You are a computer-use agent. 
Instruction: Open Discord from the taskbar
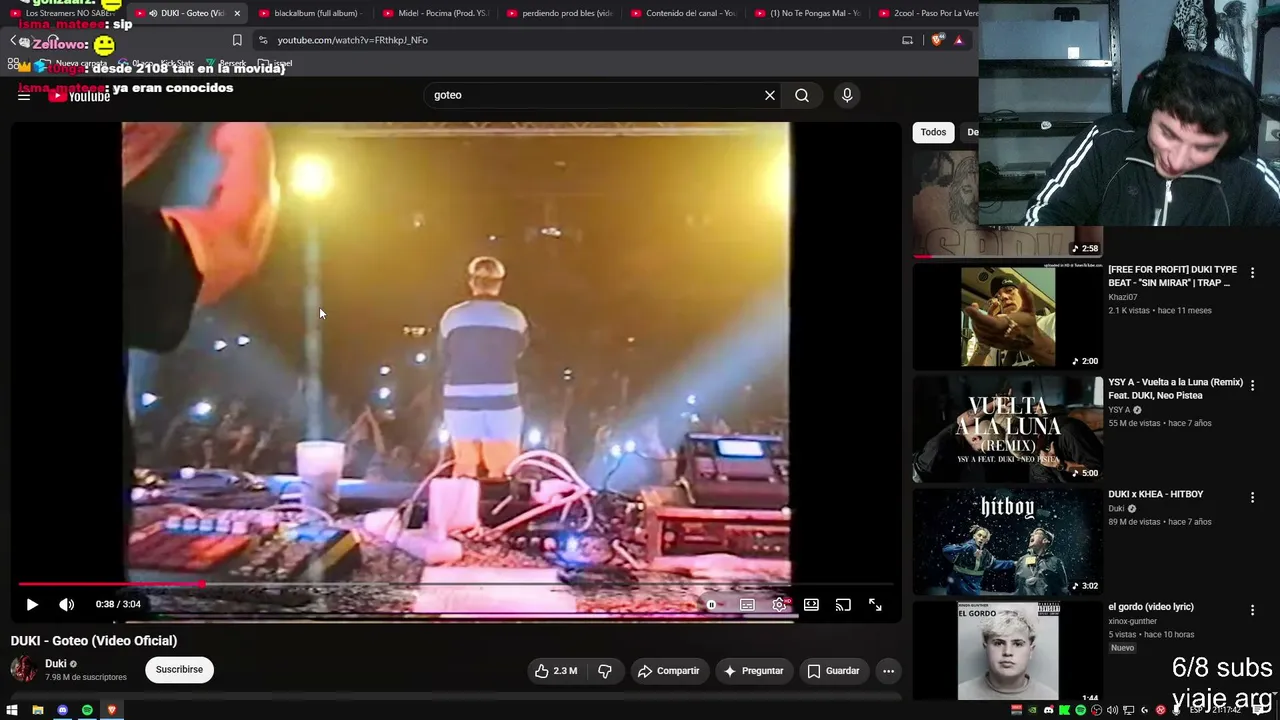[62, 710]
